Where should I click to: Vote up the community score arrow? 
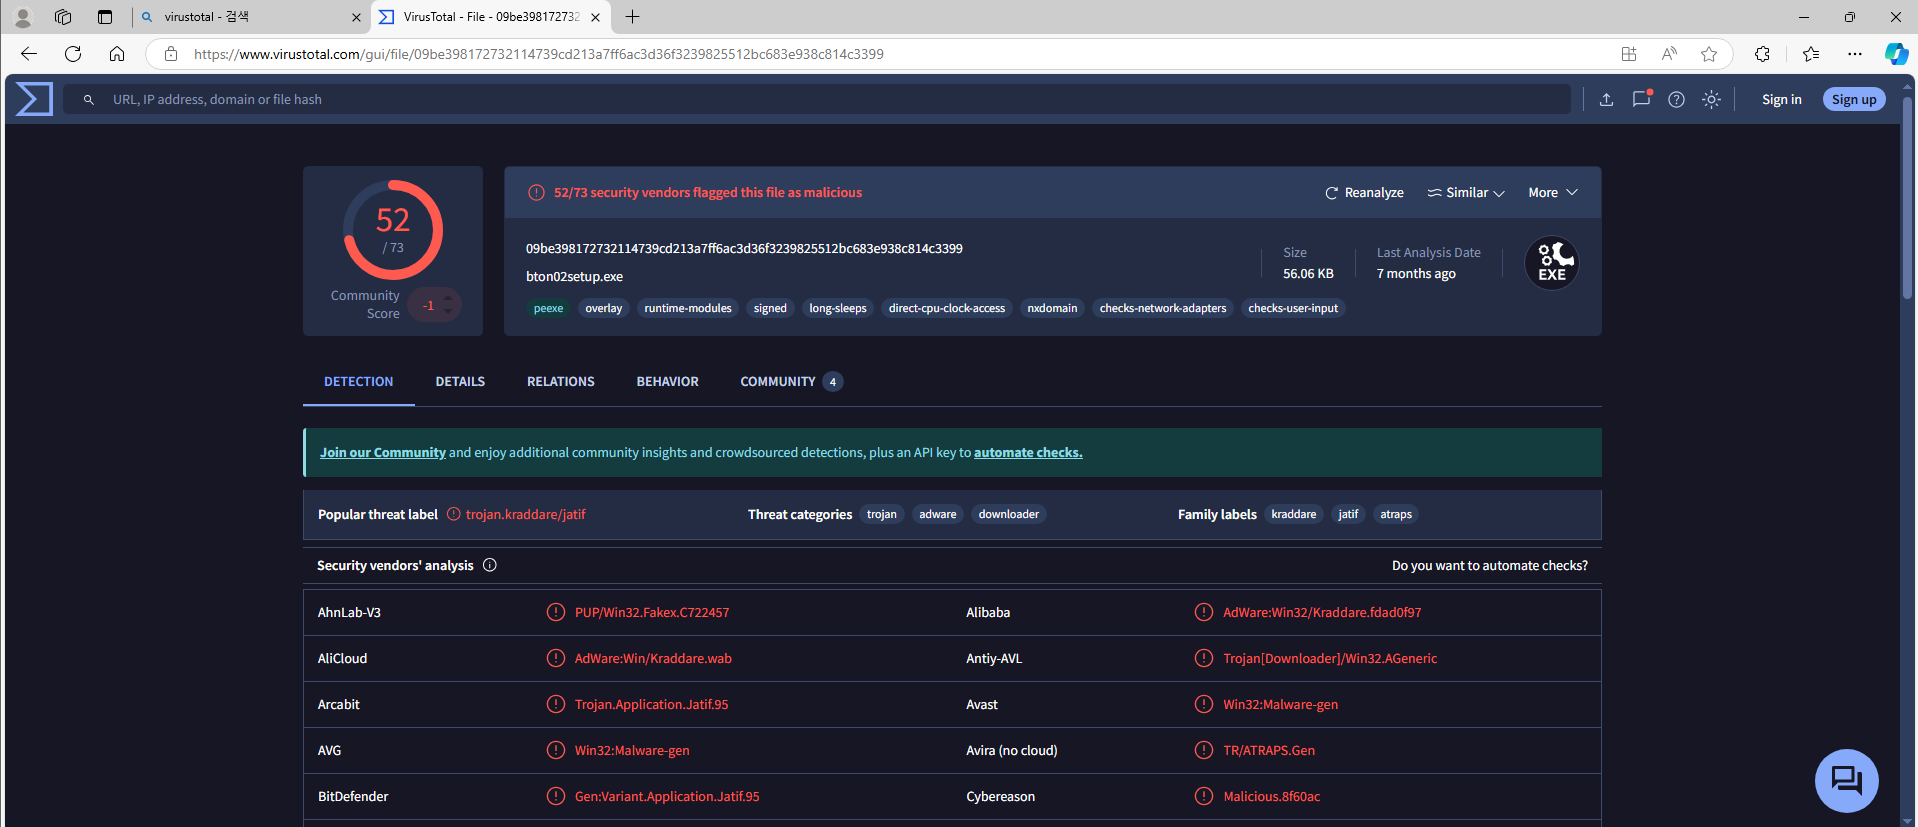pos(448,298)
